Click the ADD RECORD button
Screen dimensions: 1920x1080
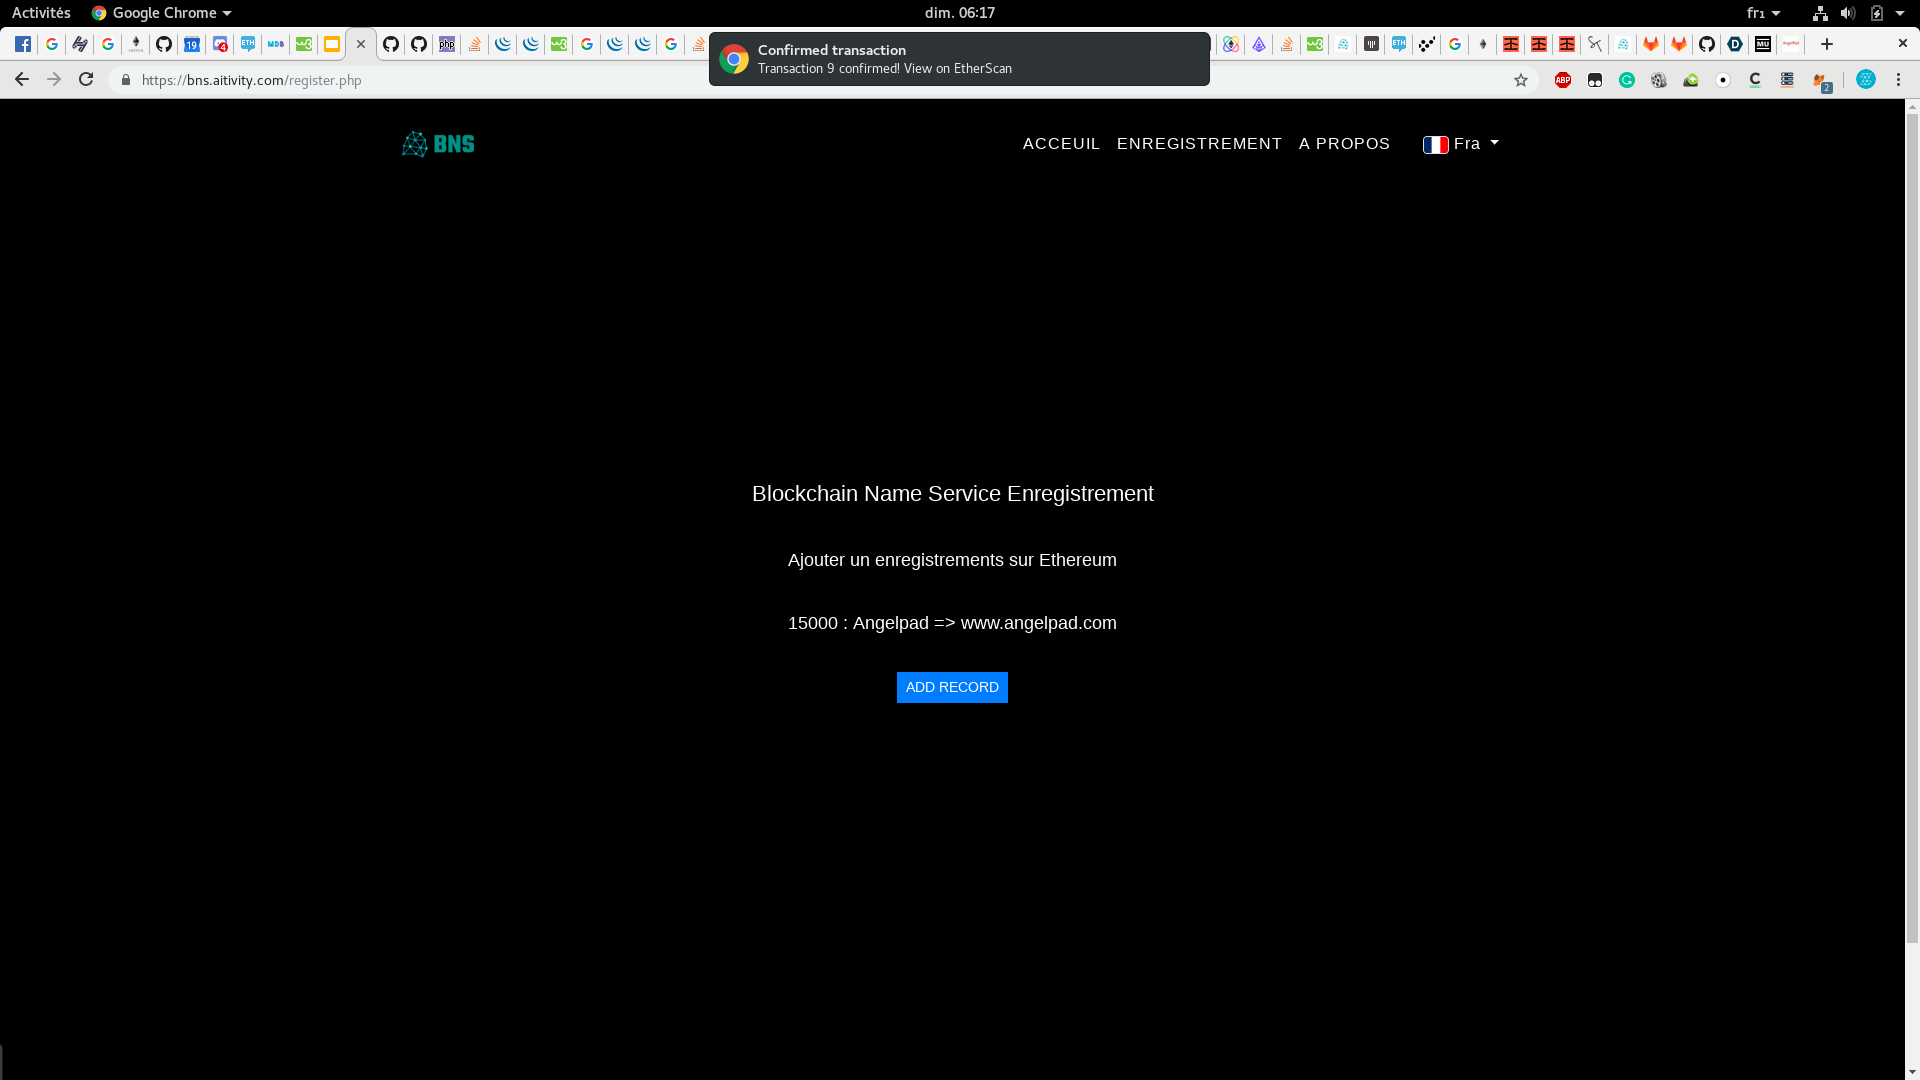[x=952, y=687]
